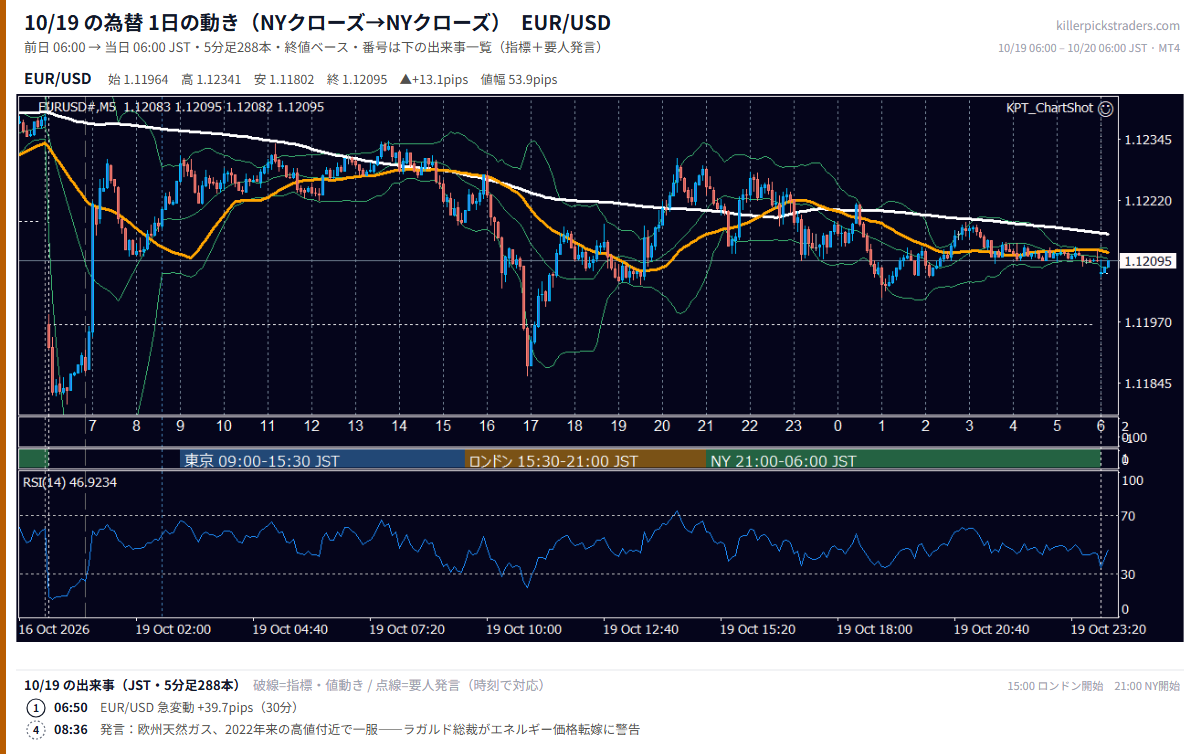
Task: Click the Tokyo 09:00-15:30 JST session bar
Action: tap(322, 461)
